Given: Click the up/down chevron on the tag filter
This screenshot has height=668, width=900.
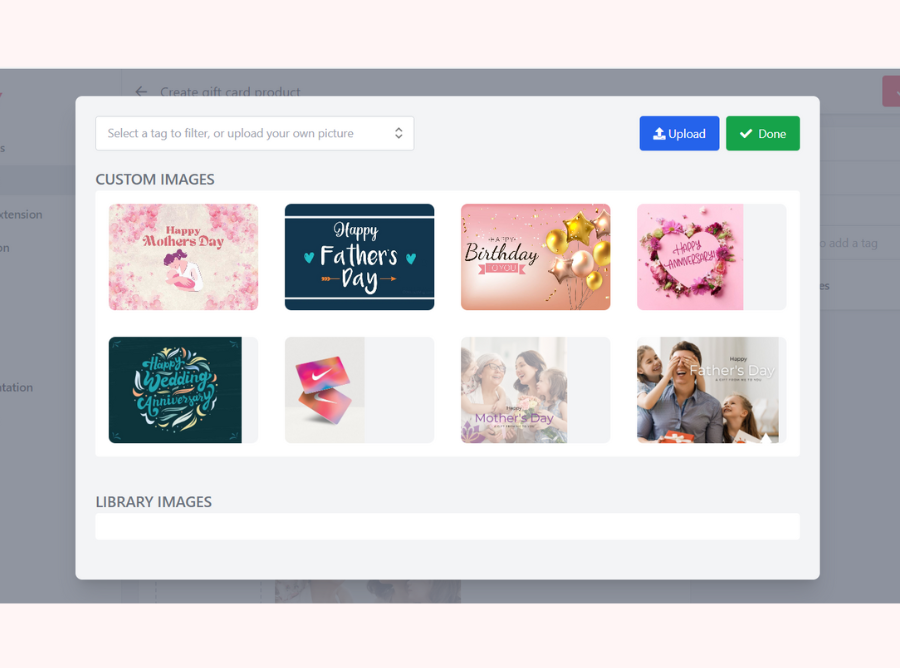Looking at the screenshot, I should pyautogui.click(x=401, y=133).
